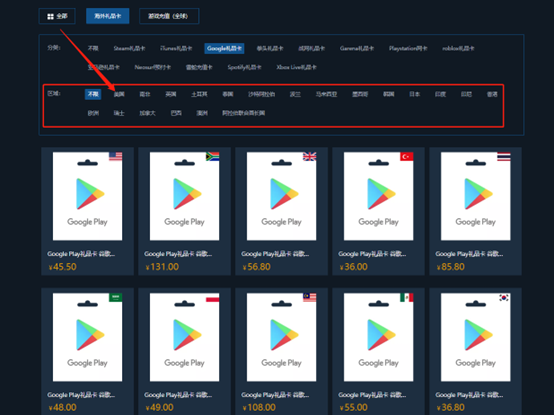Pick the 瑞士 region filter
554x415 pixels.
pos(119,113)
